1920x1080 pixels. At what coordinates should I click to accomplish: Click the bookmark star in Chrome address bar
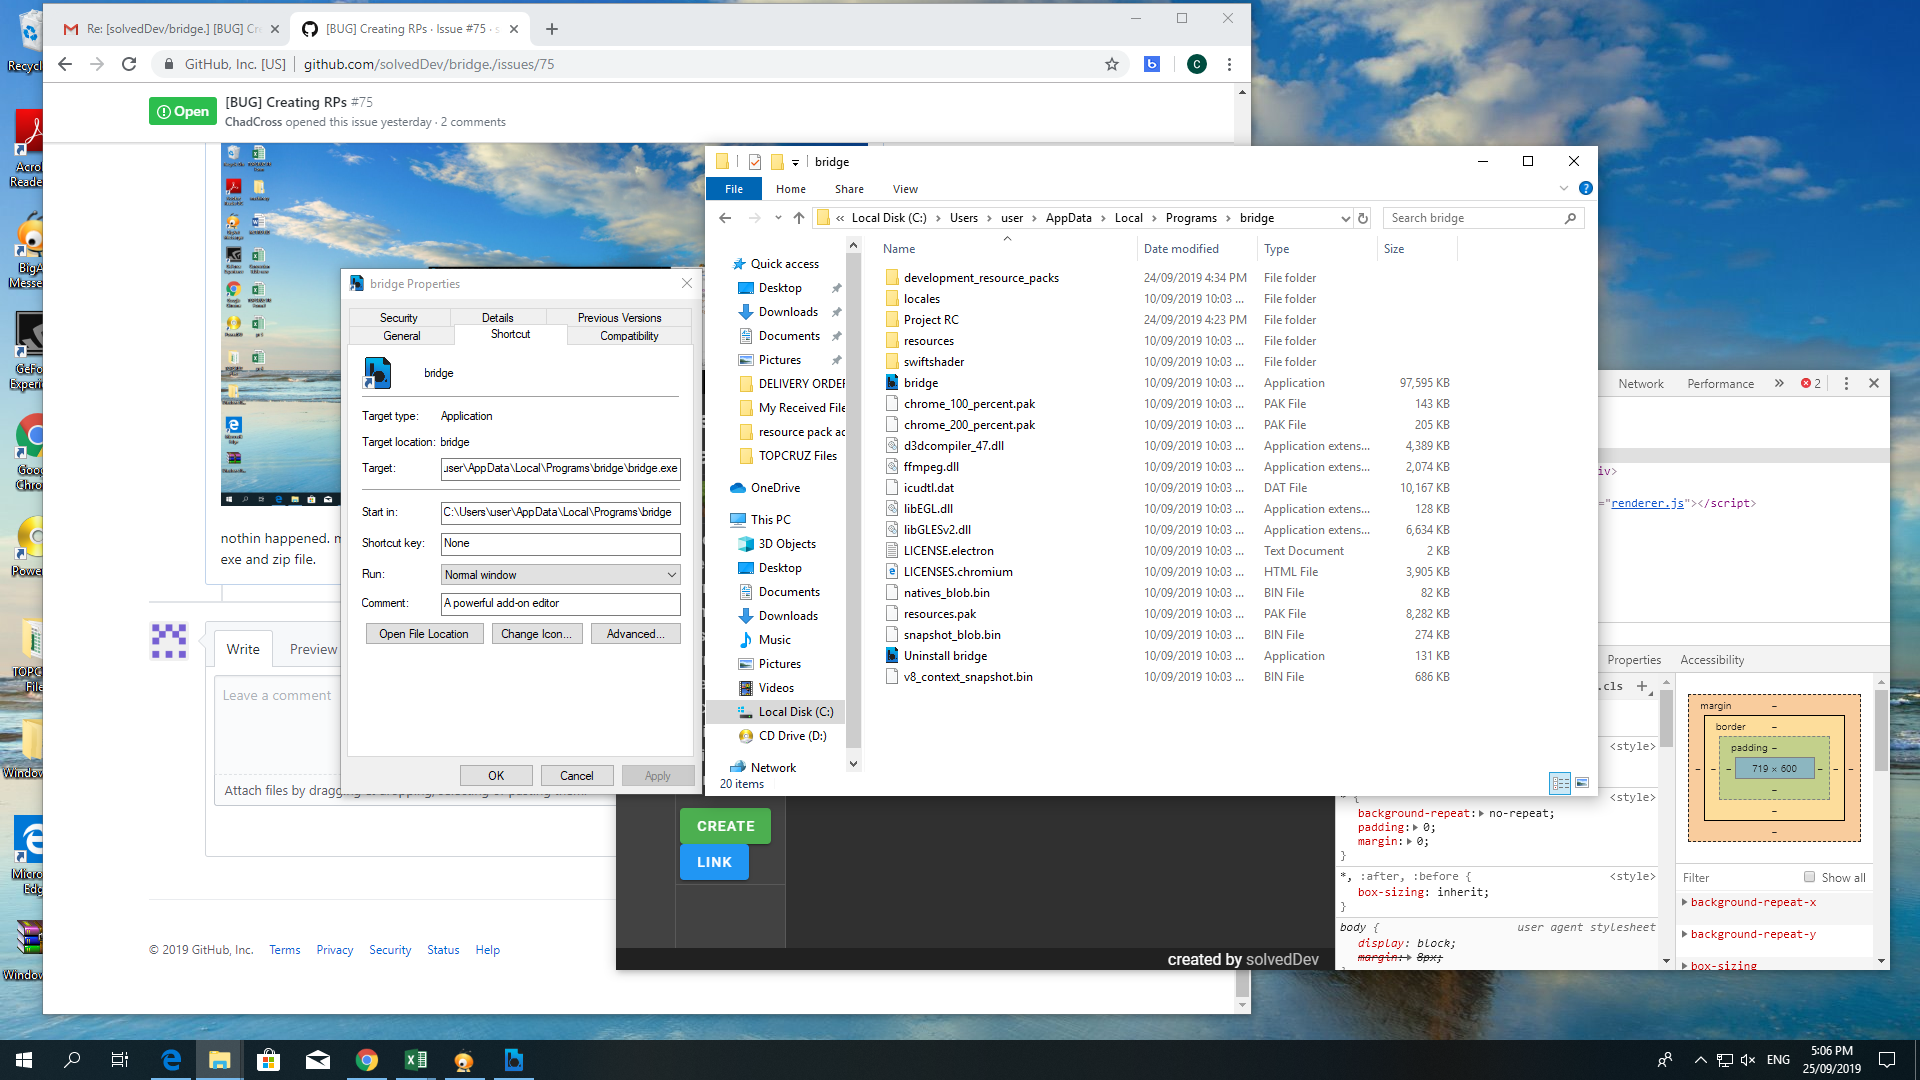[x=1110, y=63]
